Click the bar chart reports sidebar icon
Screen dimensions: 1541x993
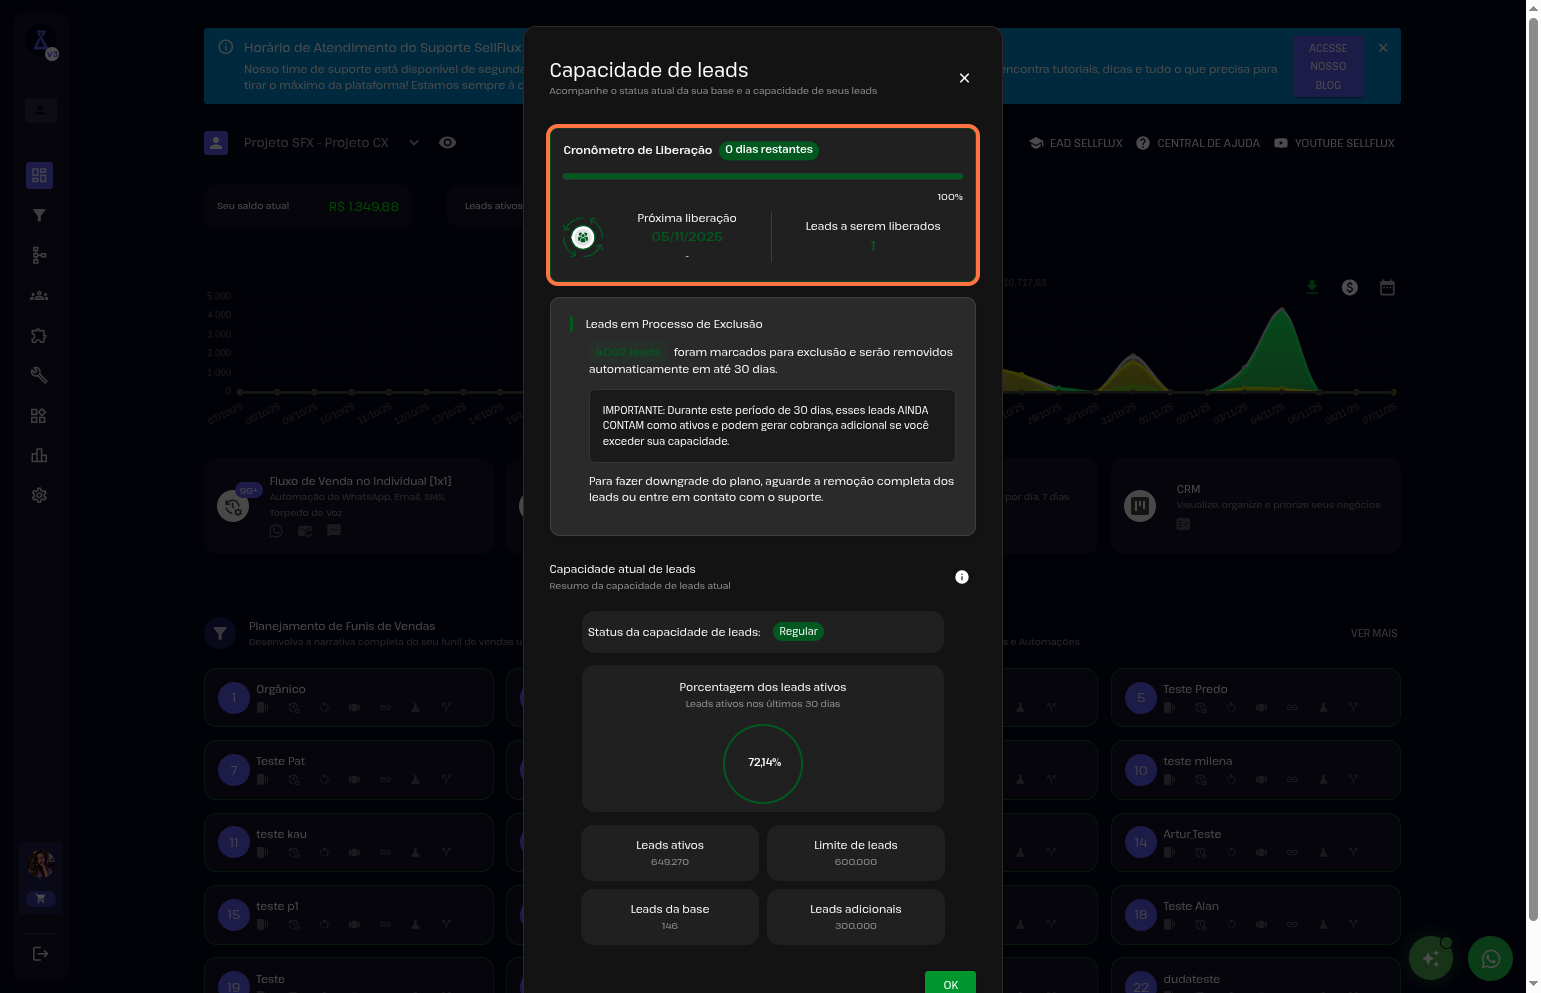[x=39, y=455]
